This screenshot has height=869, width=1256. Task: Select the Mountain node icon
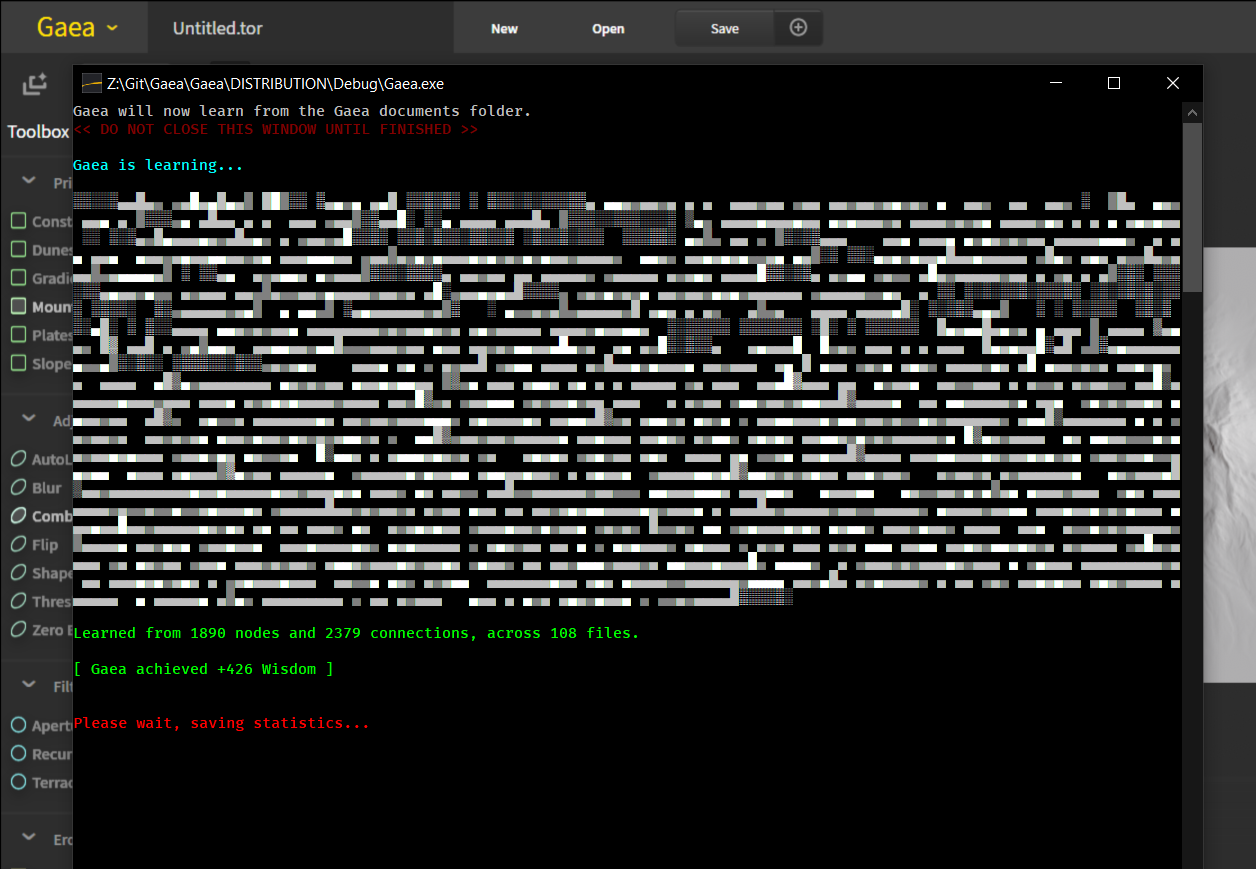pos(18,306)
